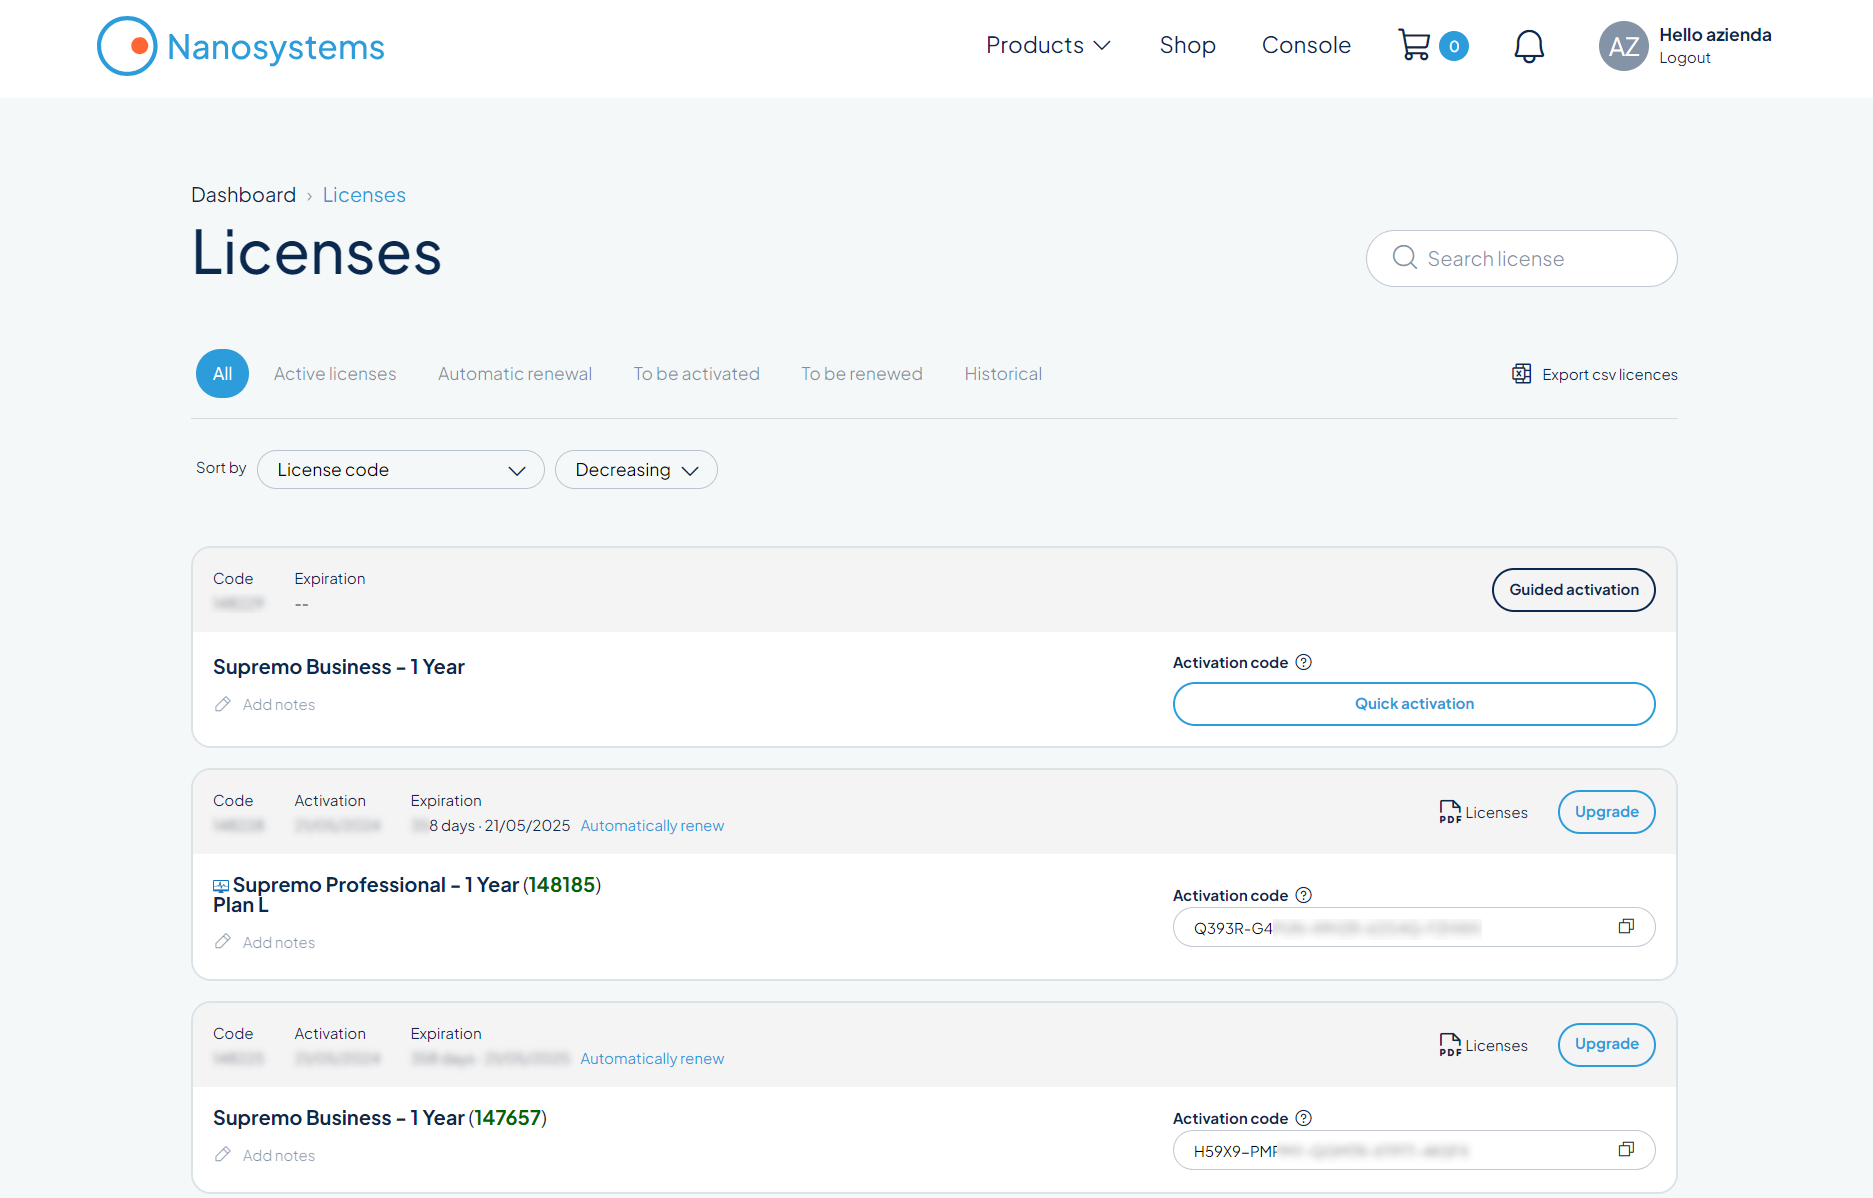Click Add notes under Supremo Professional
This screenshot has height=1198, width=1873.
point(279,943)
